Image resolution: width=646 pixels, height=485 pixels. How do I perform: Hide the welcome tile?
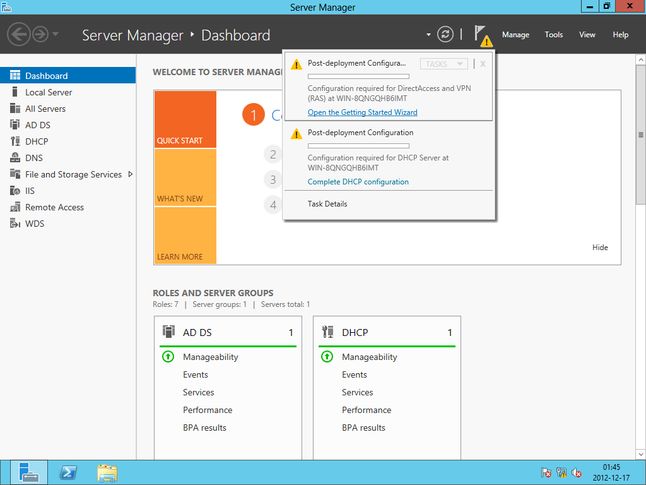click(x=600, y=247)
